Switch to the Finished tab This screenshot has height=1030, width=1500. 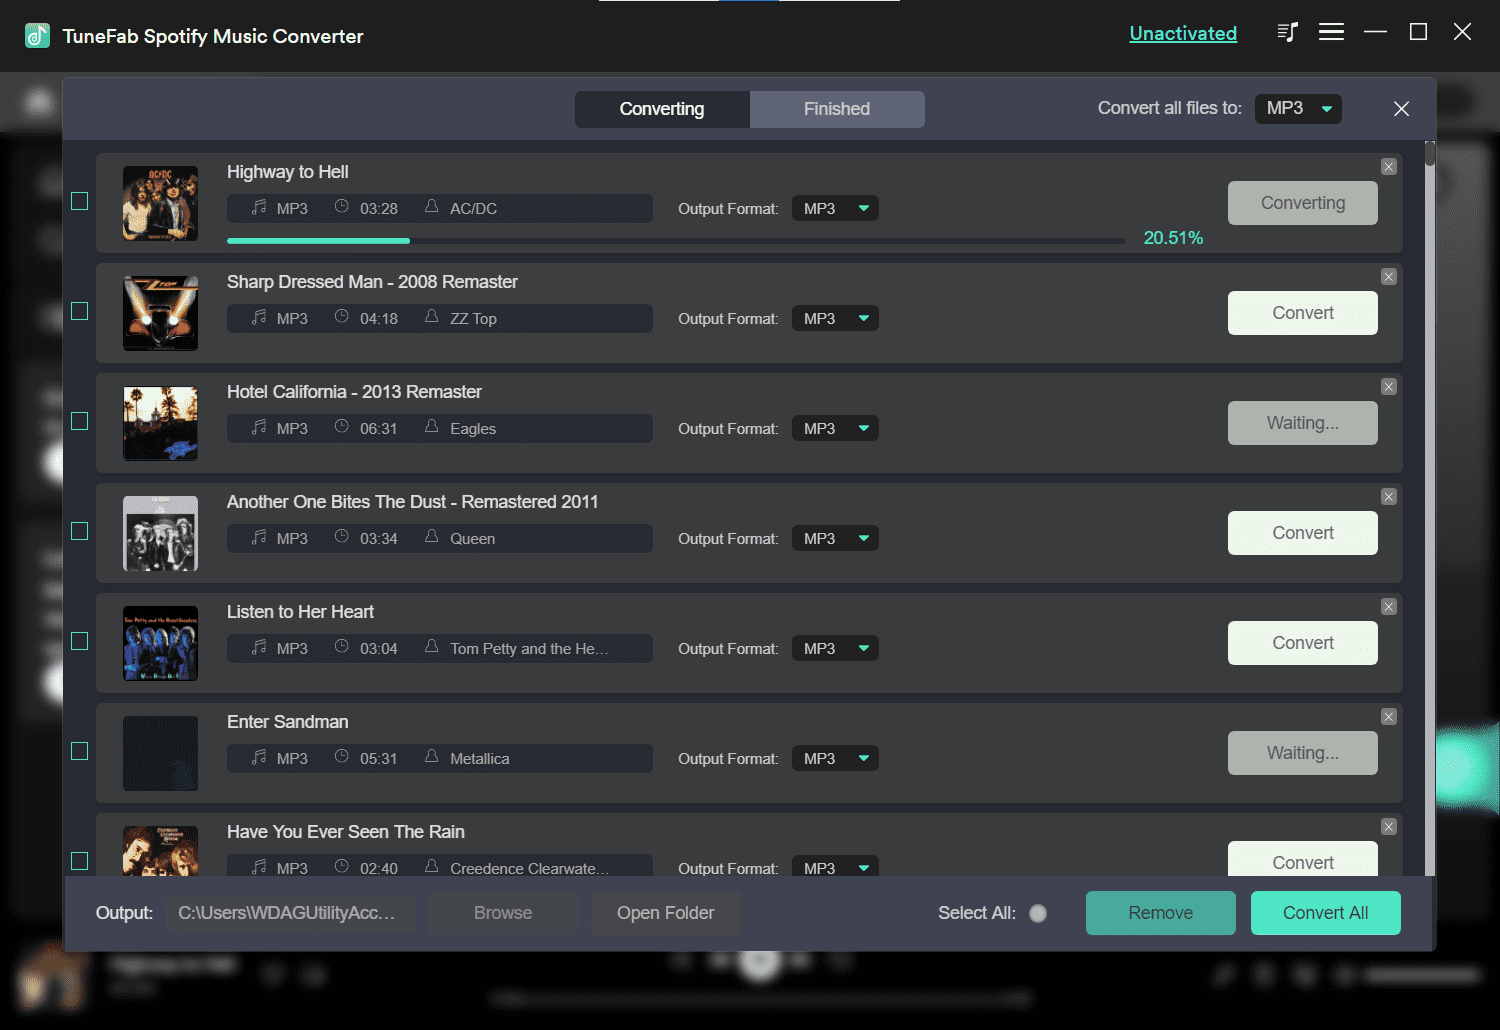click(x=837, y=109)
